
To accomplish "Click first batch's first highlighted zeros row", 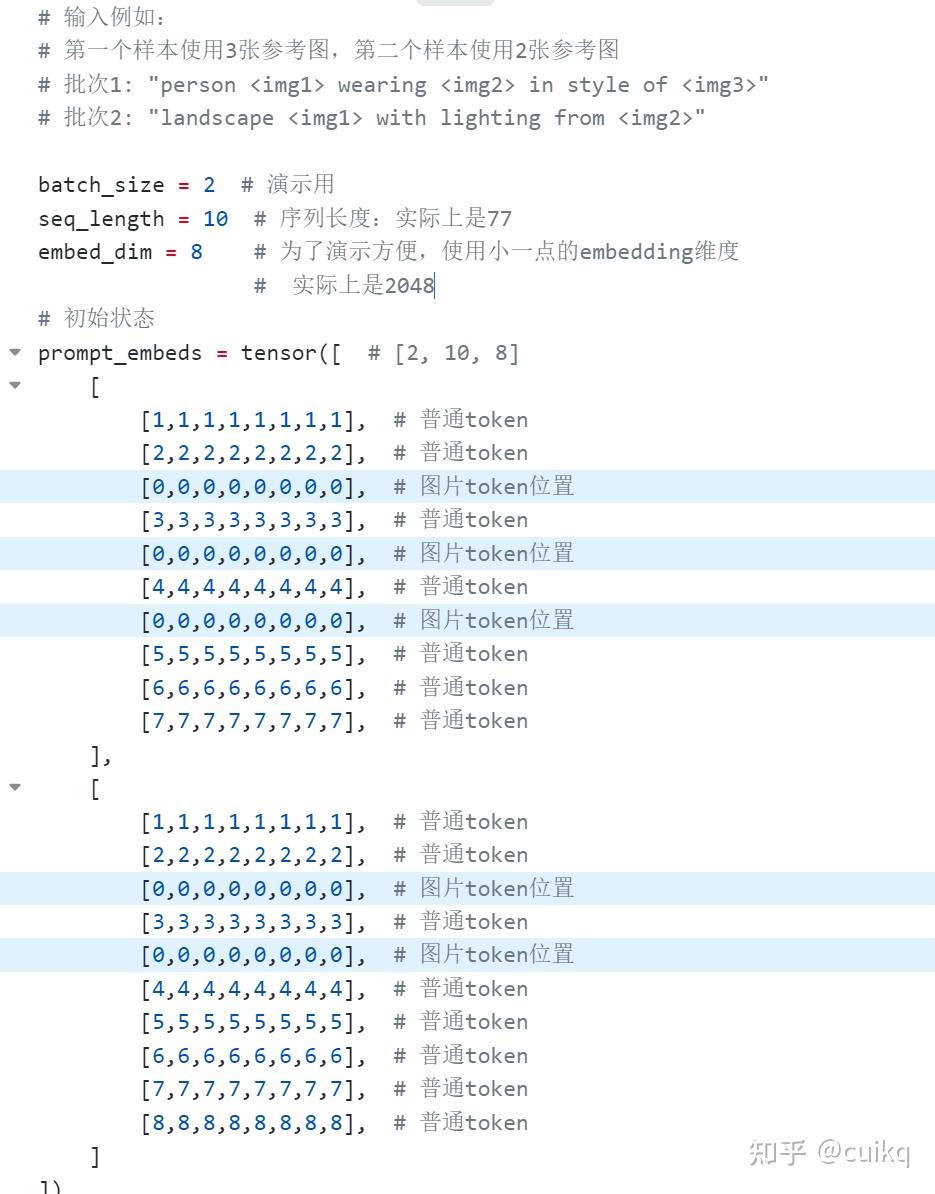I will 468,487.
